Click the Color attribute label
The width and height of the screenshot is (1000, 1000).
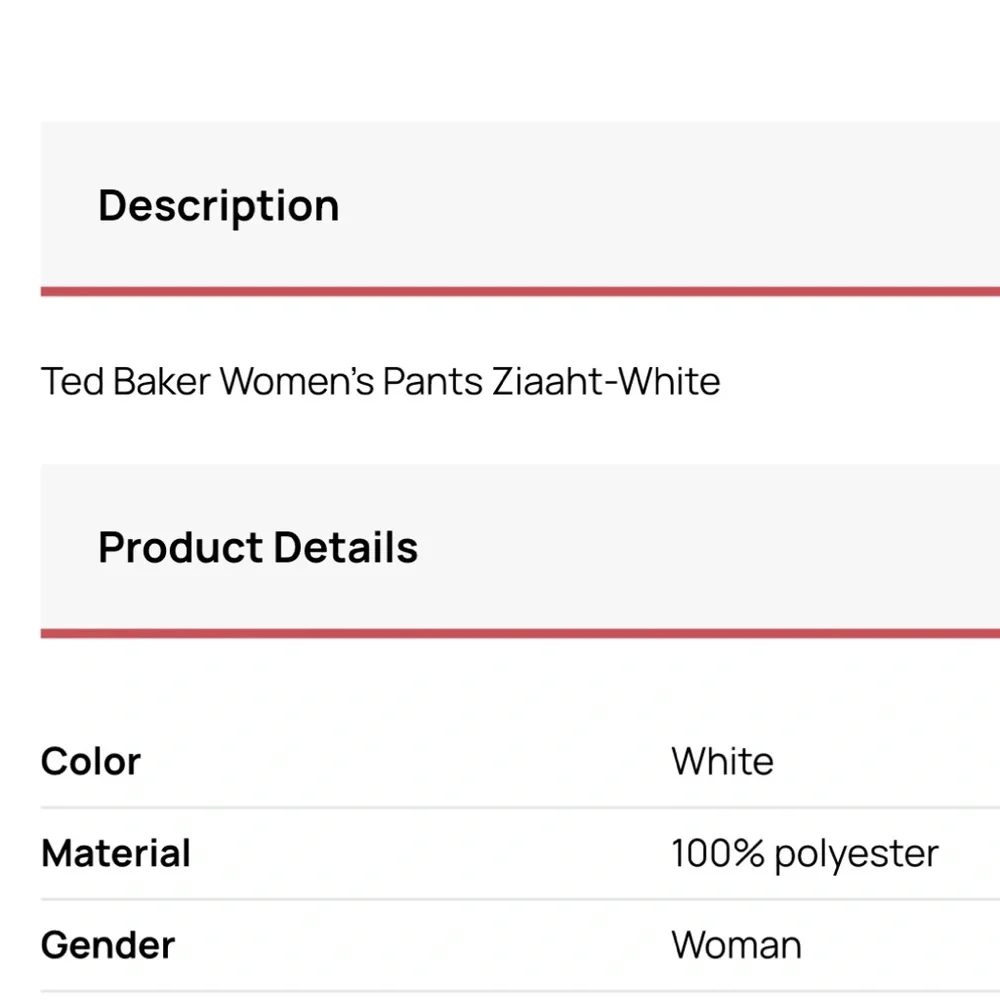91,761
